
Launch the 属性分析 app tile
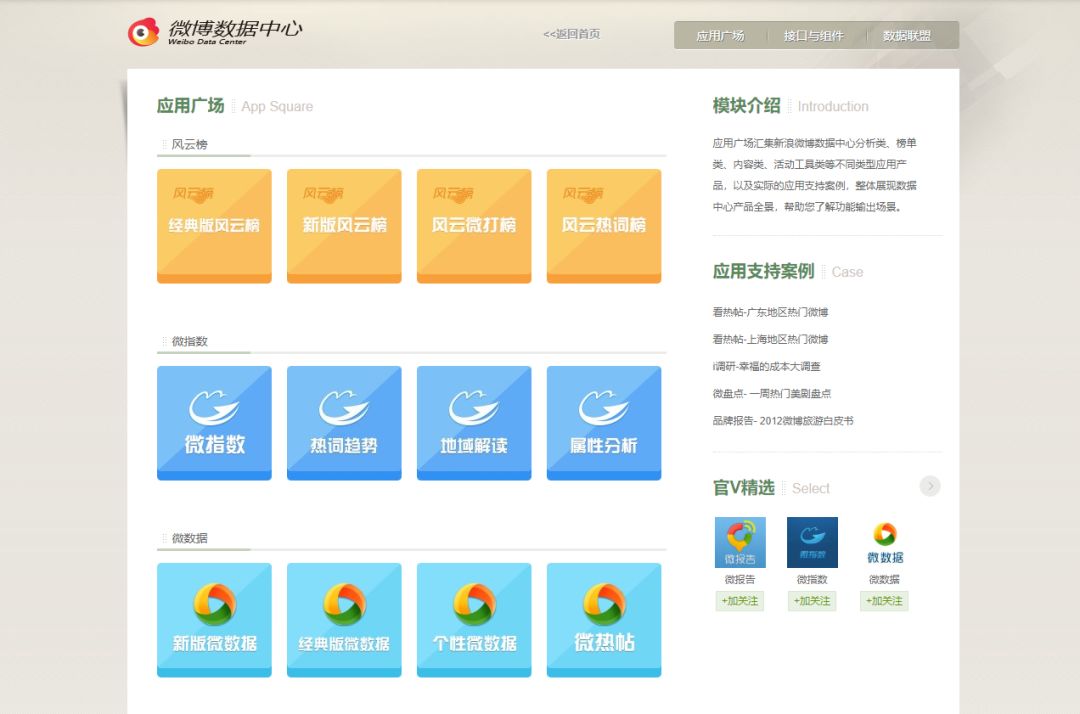click(x=603, y=422)
